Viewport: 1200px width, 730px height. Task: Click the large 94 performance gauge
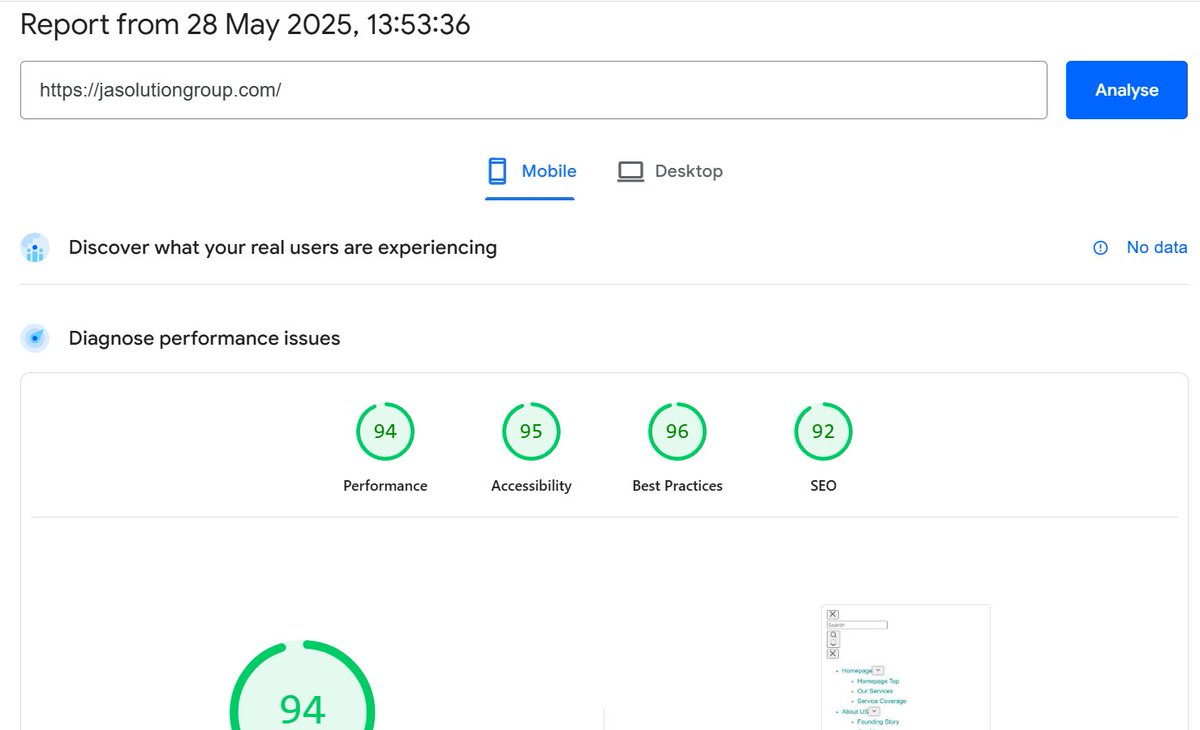click(x=302, y=685)
